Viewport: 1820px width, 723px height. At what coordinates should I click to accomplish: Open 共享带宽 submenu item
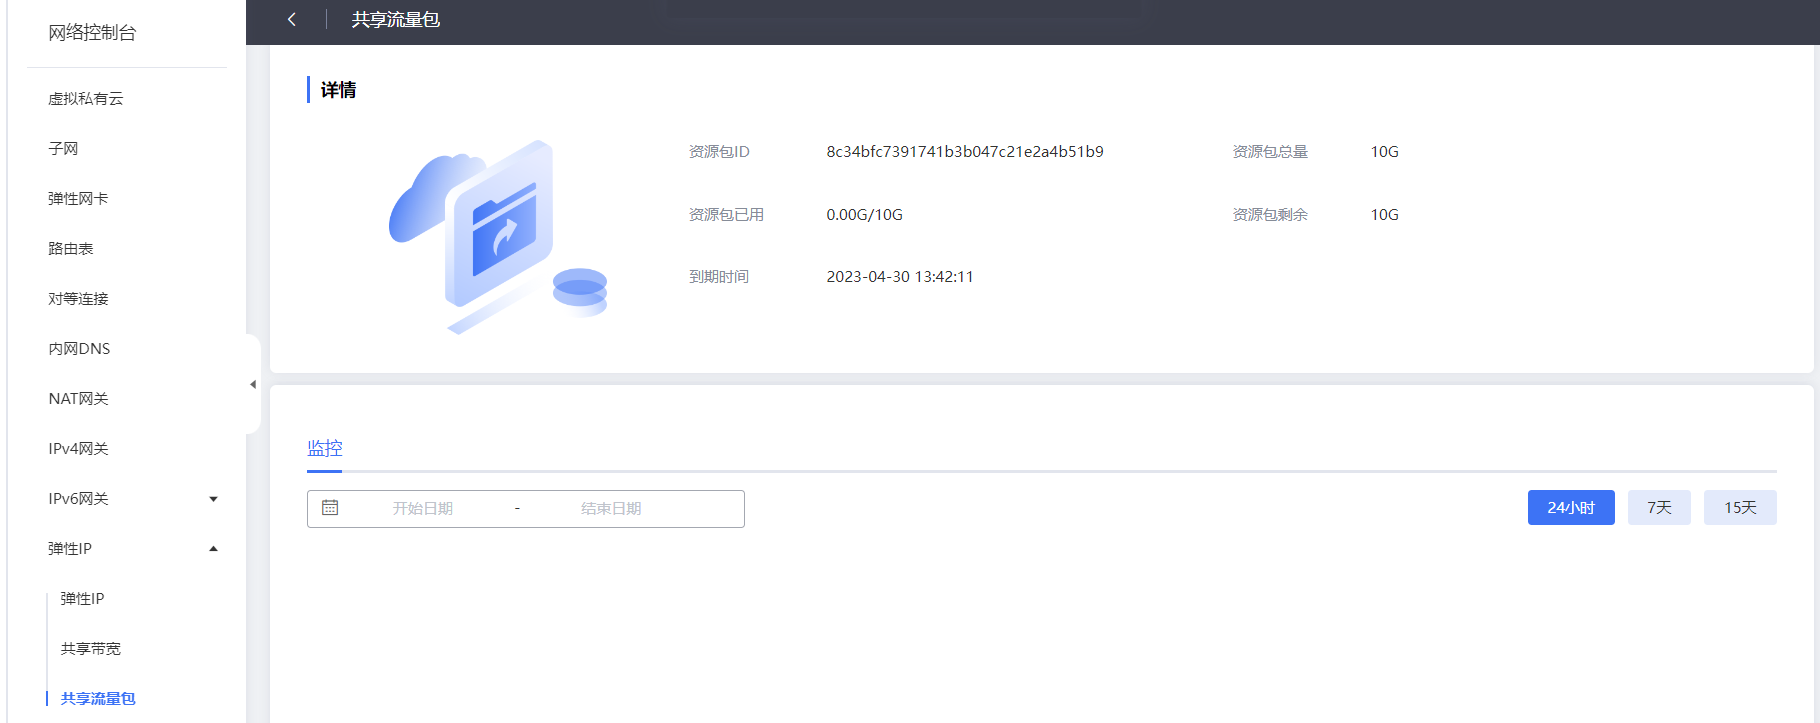(90, 649)
